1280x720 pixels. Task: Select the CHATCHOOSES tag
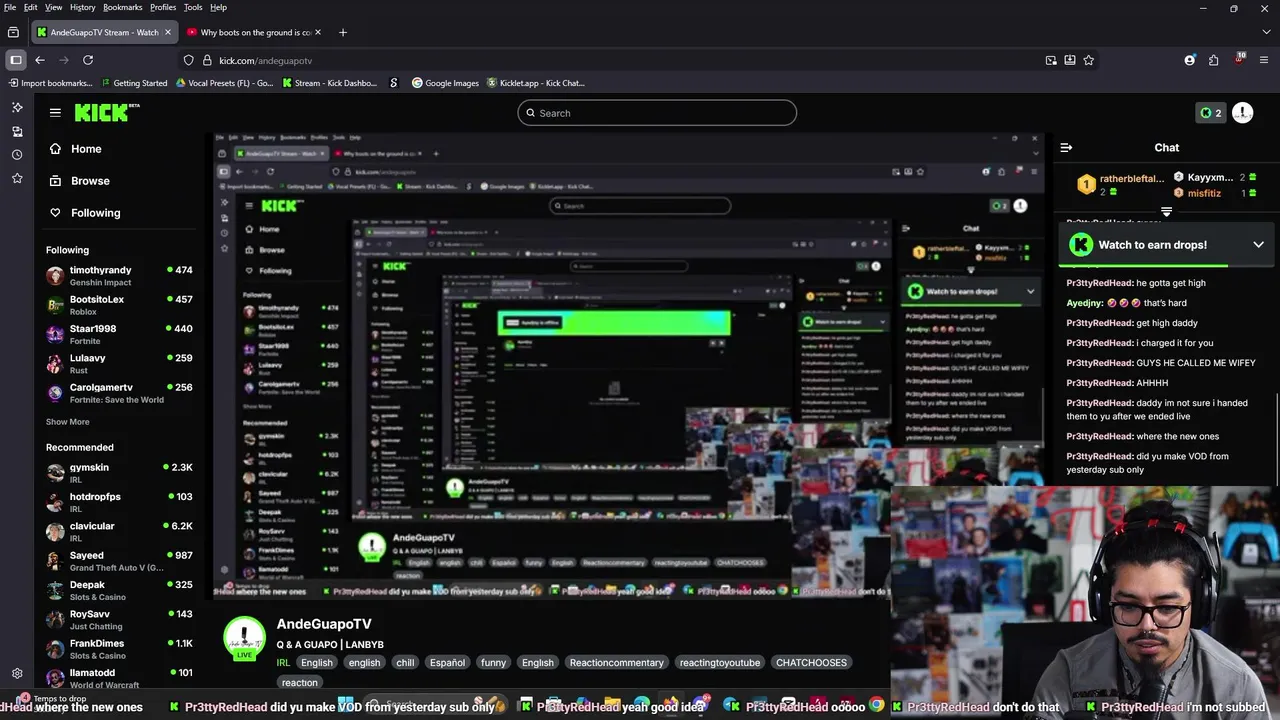pos(811,663)
